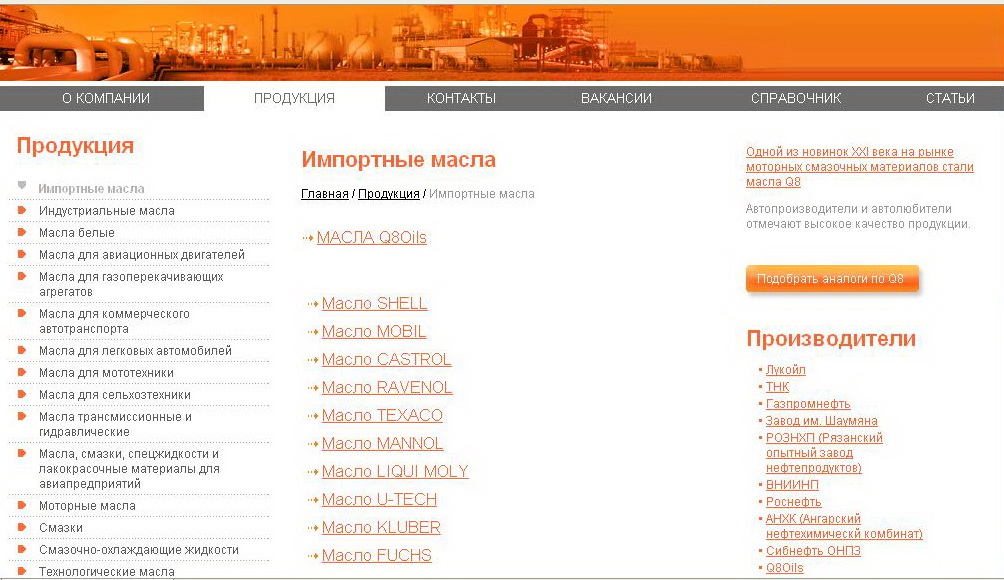Click the arrow bullet beside Моторные масла
This screenshot has width=1004, height=580.
coord(22,505)
